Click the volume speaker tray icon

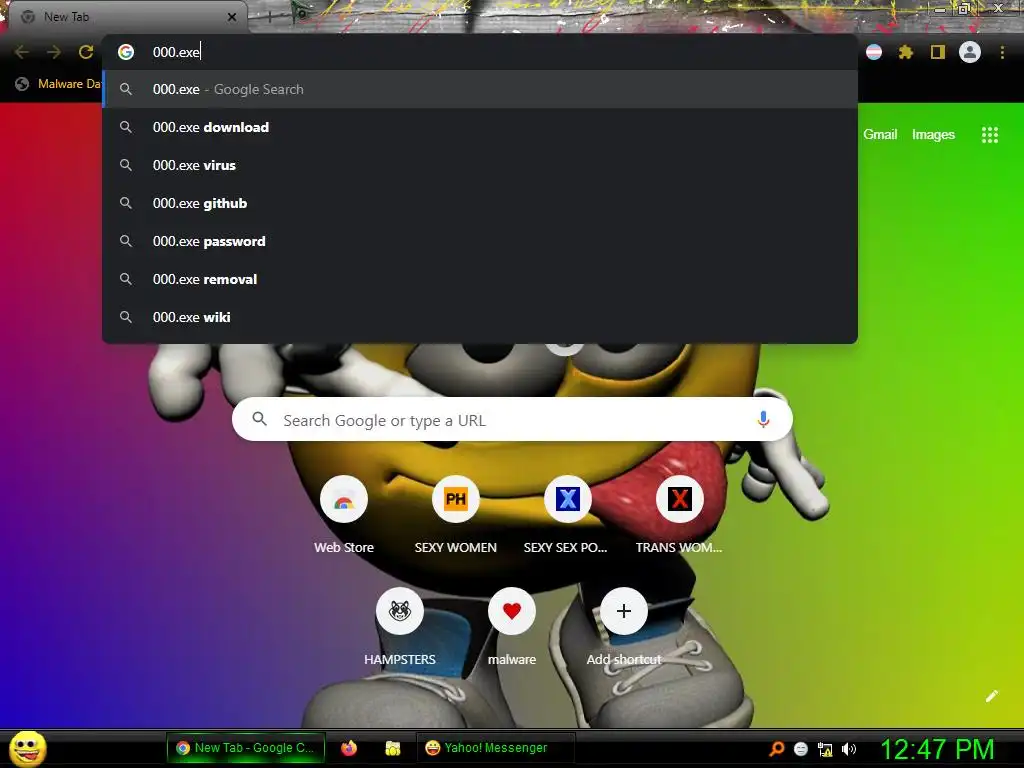[x=849, y=749]
